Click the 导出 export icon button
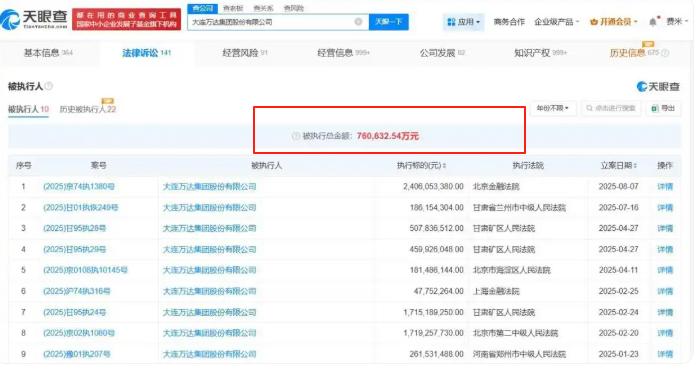The image size is (697, 378). pyautogui.click(x=663, y=108)
